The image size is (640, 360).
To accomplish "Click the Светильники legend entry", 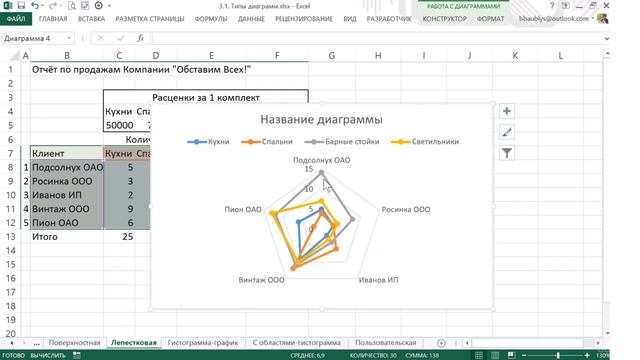I will 425,142.
